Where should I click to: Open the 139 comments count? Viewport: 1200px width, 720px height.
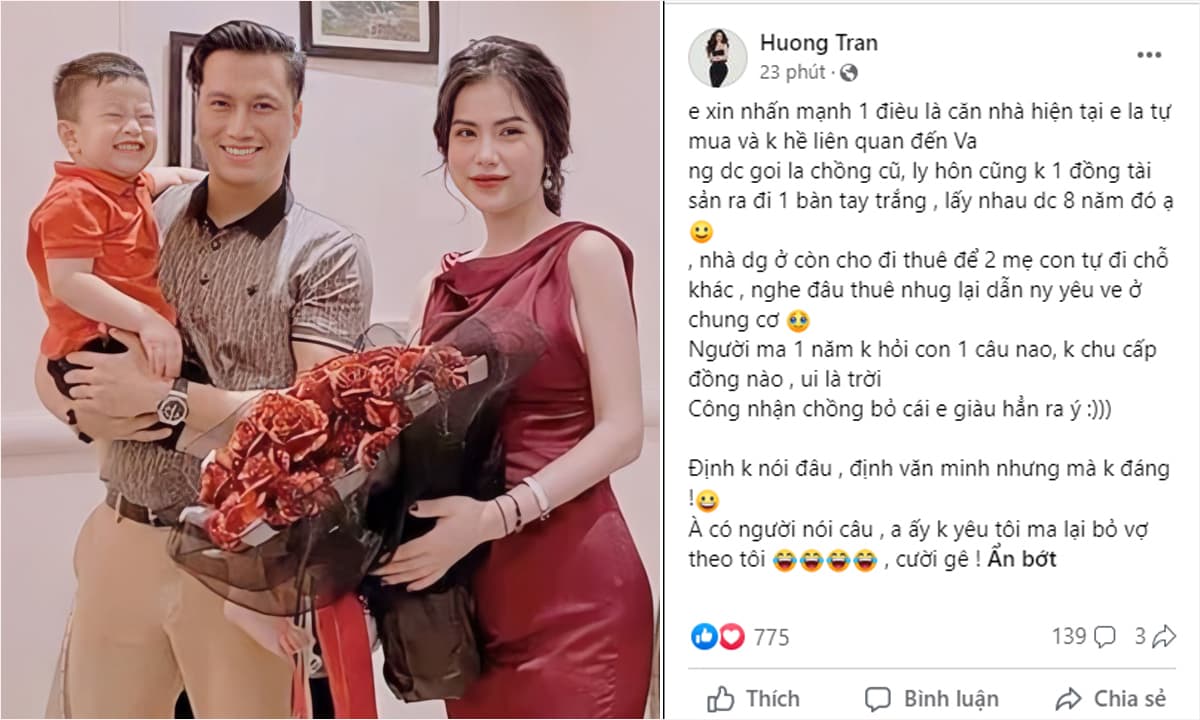click(x=1069, y=636)
